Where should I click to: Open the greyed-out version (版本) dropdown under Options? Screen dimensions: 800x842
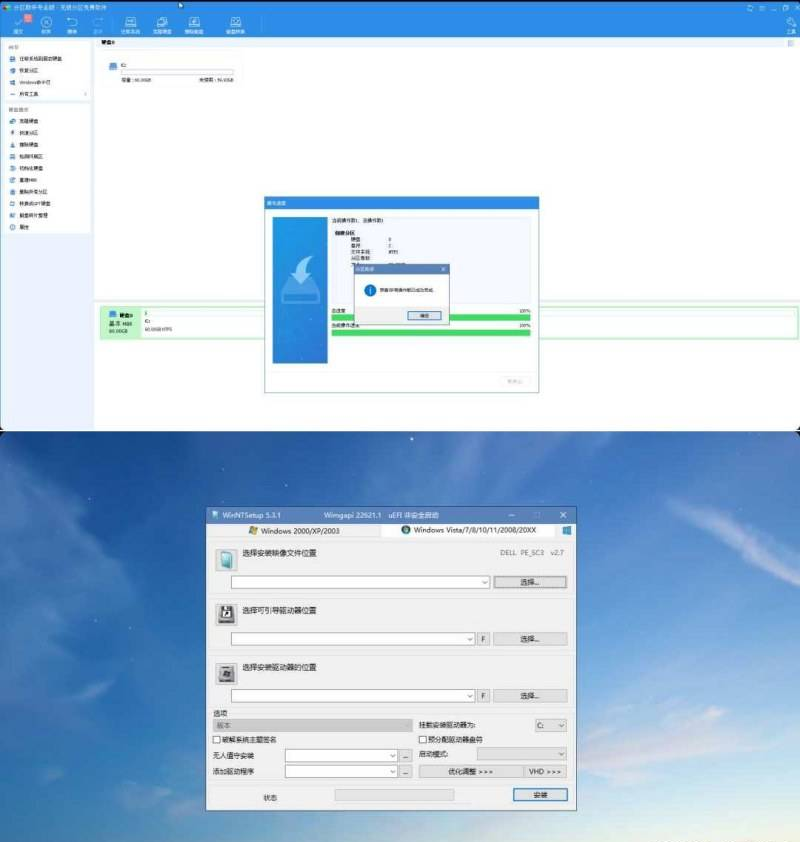(312, 725)
